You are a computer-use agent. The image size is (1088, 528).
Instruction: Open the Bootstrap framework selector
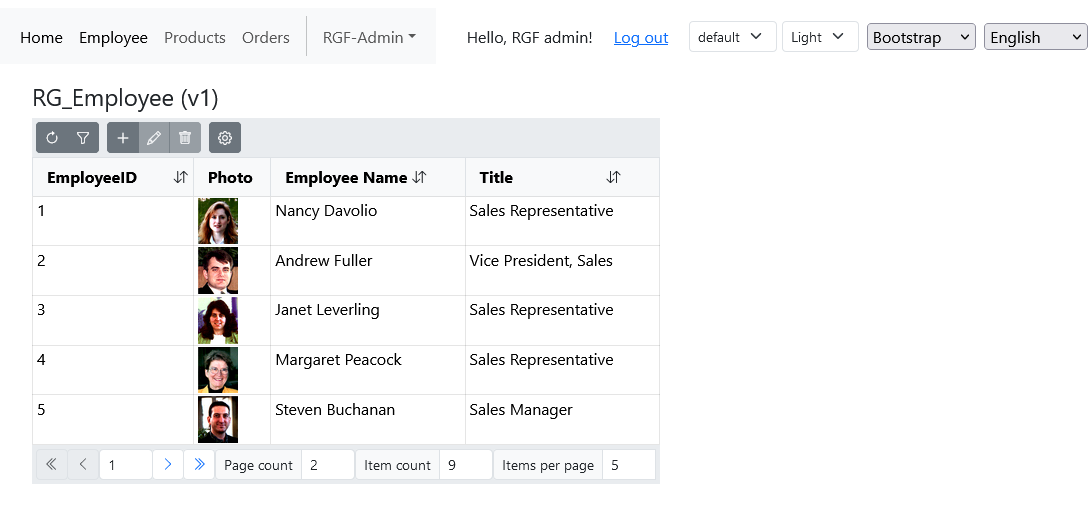click(x=920, y=37)
